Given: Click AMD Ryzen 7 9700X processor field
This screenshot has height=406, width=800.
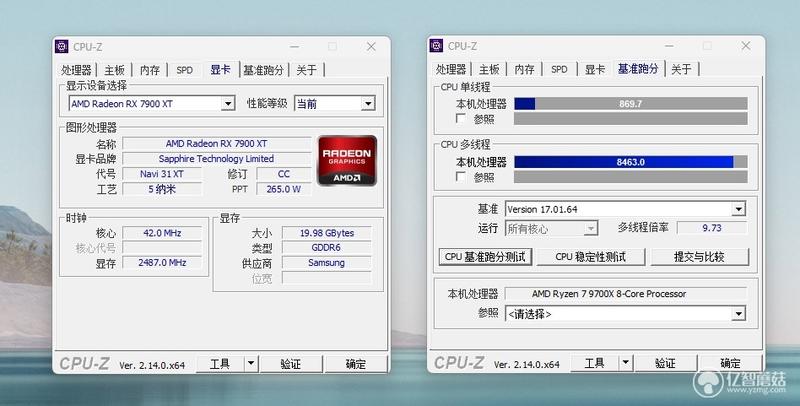Looking at the screenshot, I should pos(626,294).
